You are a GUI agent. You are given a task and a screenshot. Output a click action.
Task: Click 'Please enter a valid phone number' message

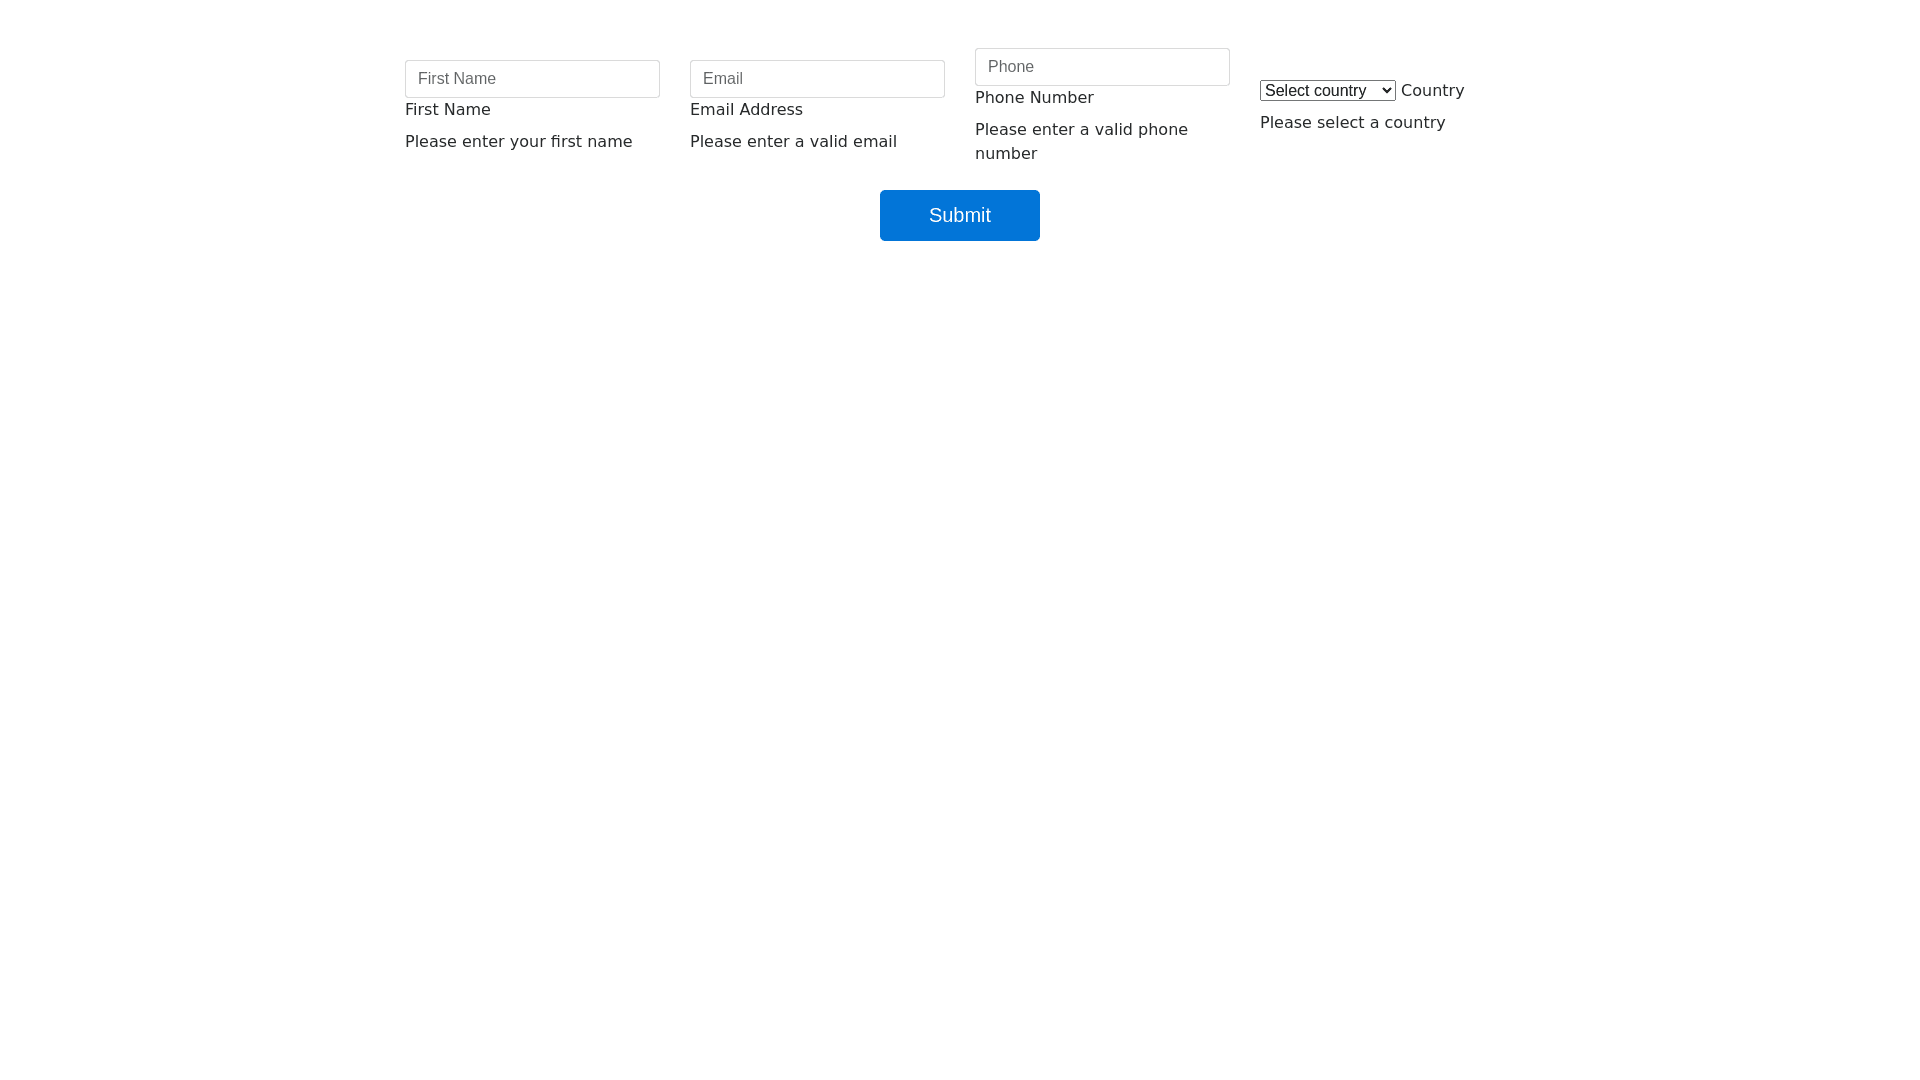[1081, 130]
